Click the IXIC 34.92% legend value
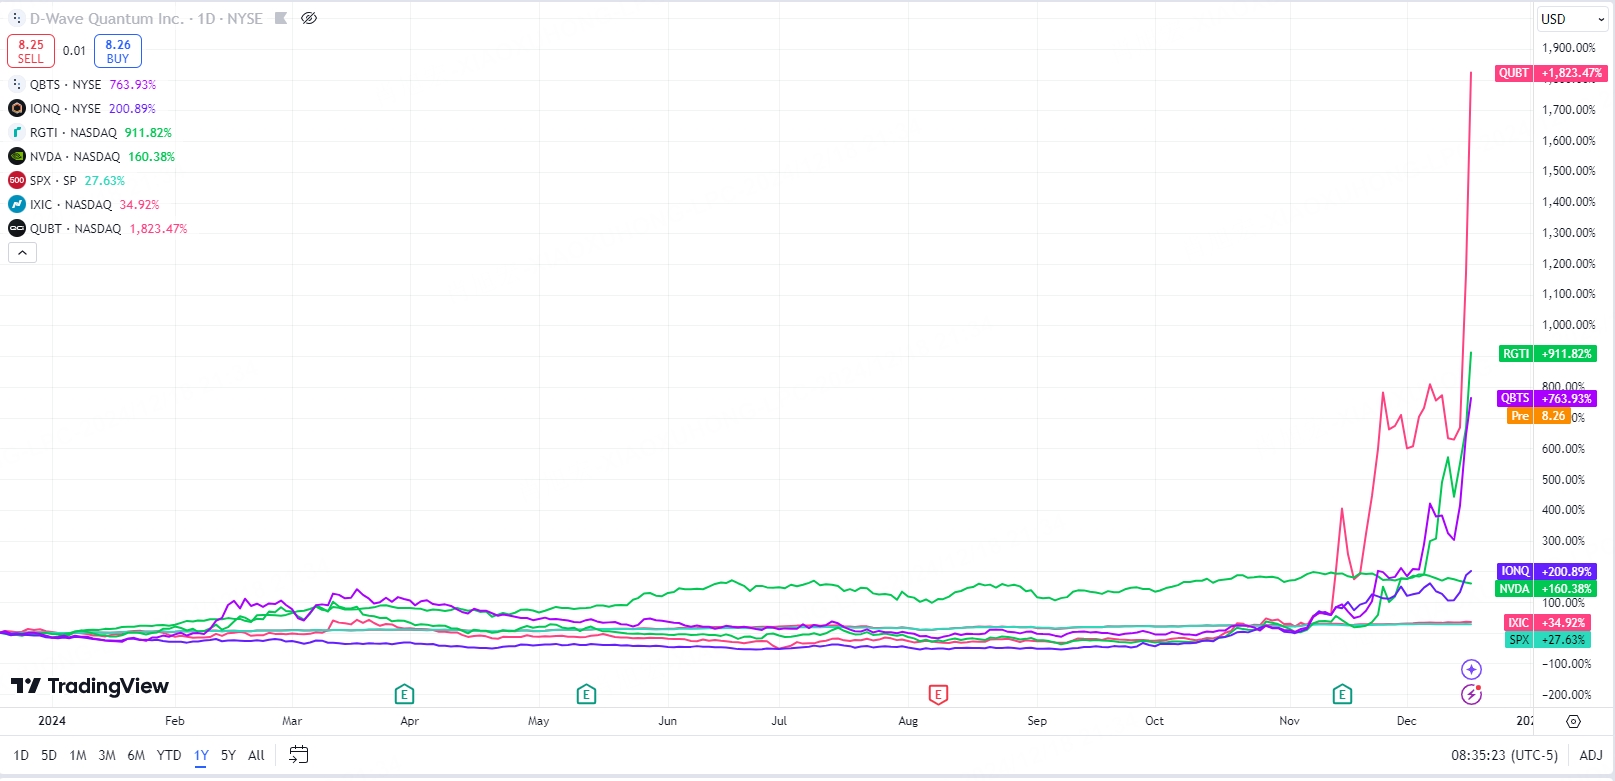Image resolution: width=1615 pixels, height=781 pixels. (140, 205)
